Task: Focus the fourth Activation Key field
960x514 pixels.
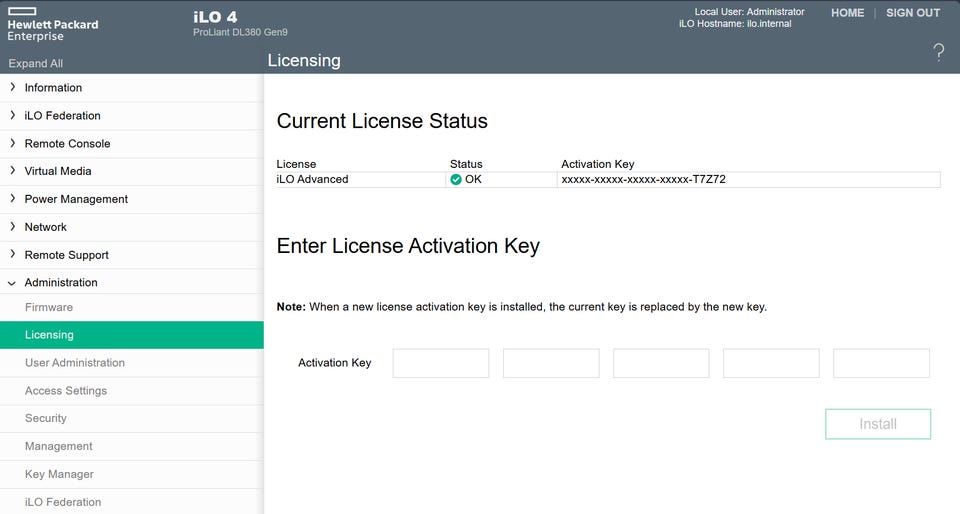Action: click(771, 363)
